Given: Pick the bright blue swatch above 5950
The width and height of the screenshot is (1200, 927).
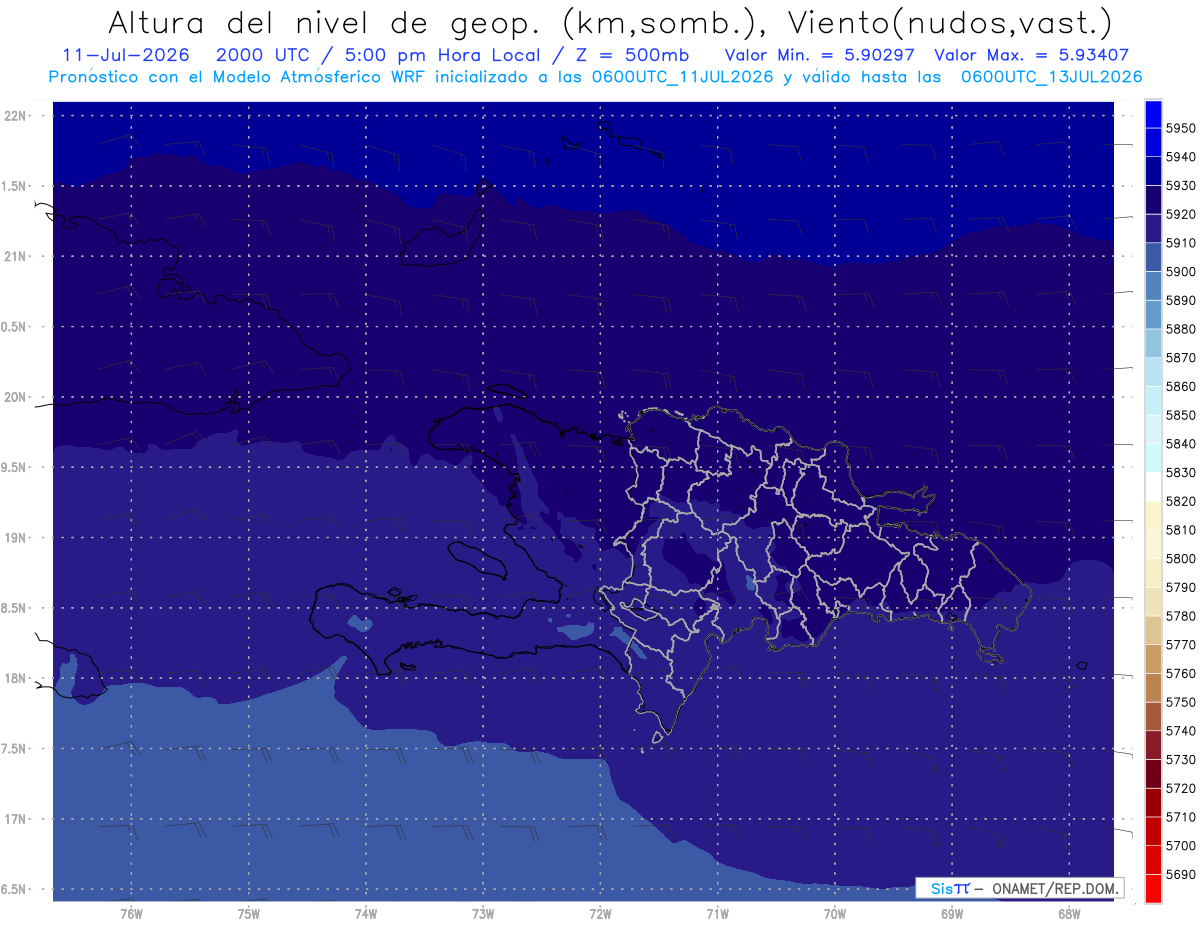Looking at the screenshot, I should pos(1152,114).
